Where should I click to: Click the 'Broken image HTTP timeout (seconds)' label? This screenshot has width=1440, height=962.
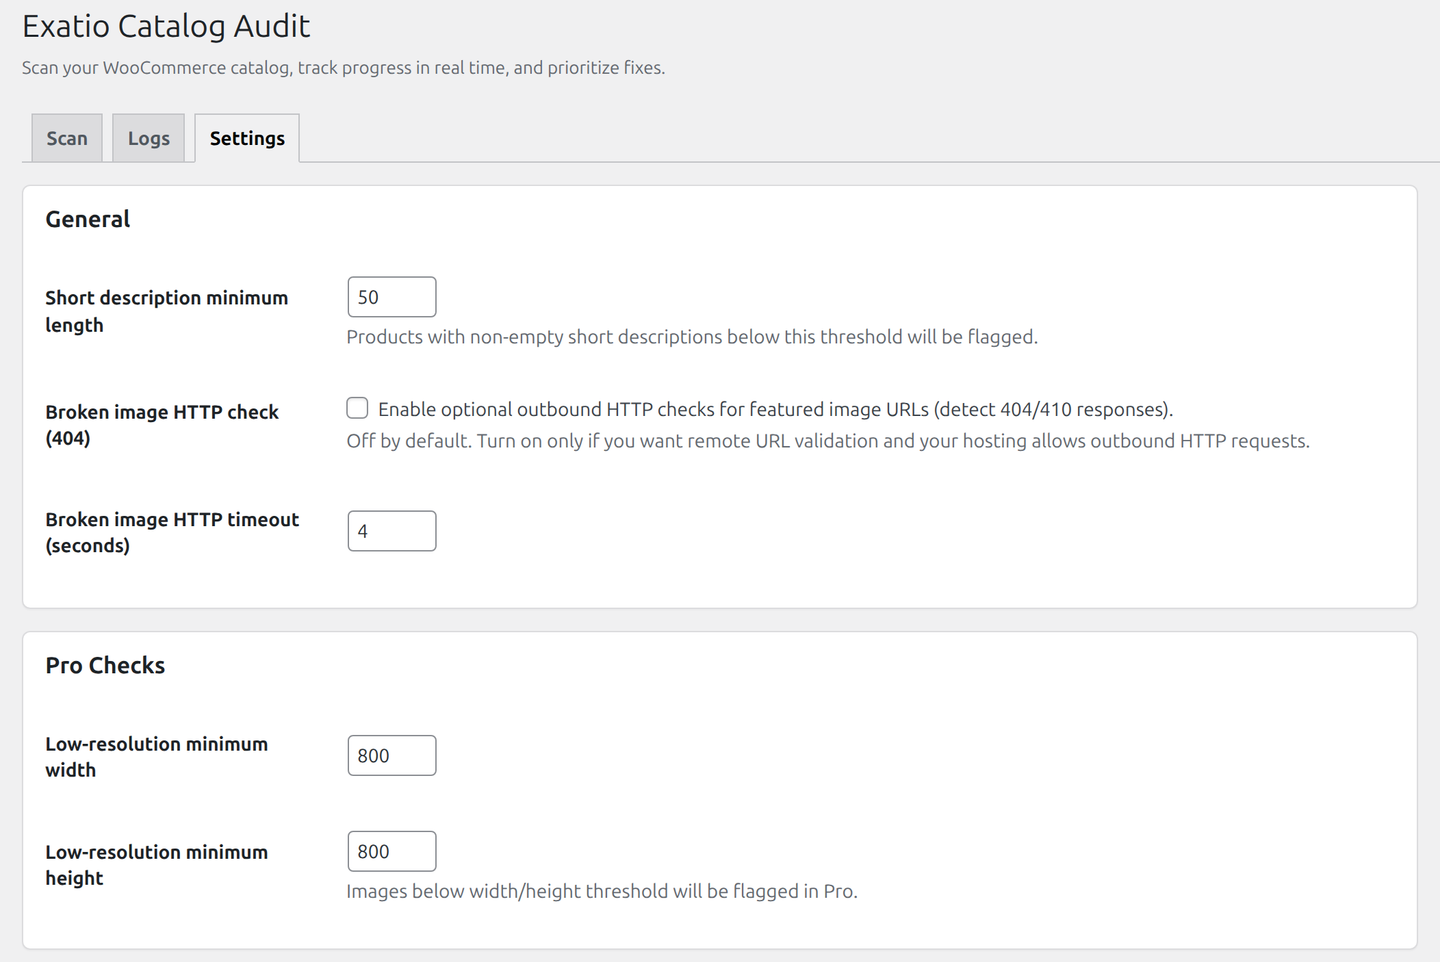point(172,532)
